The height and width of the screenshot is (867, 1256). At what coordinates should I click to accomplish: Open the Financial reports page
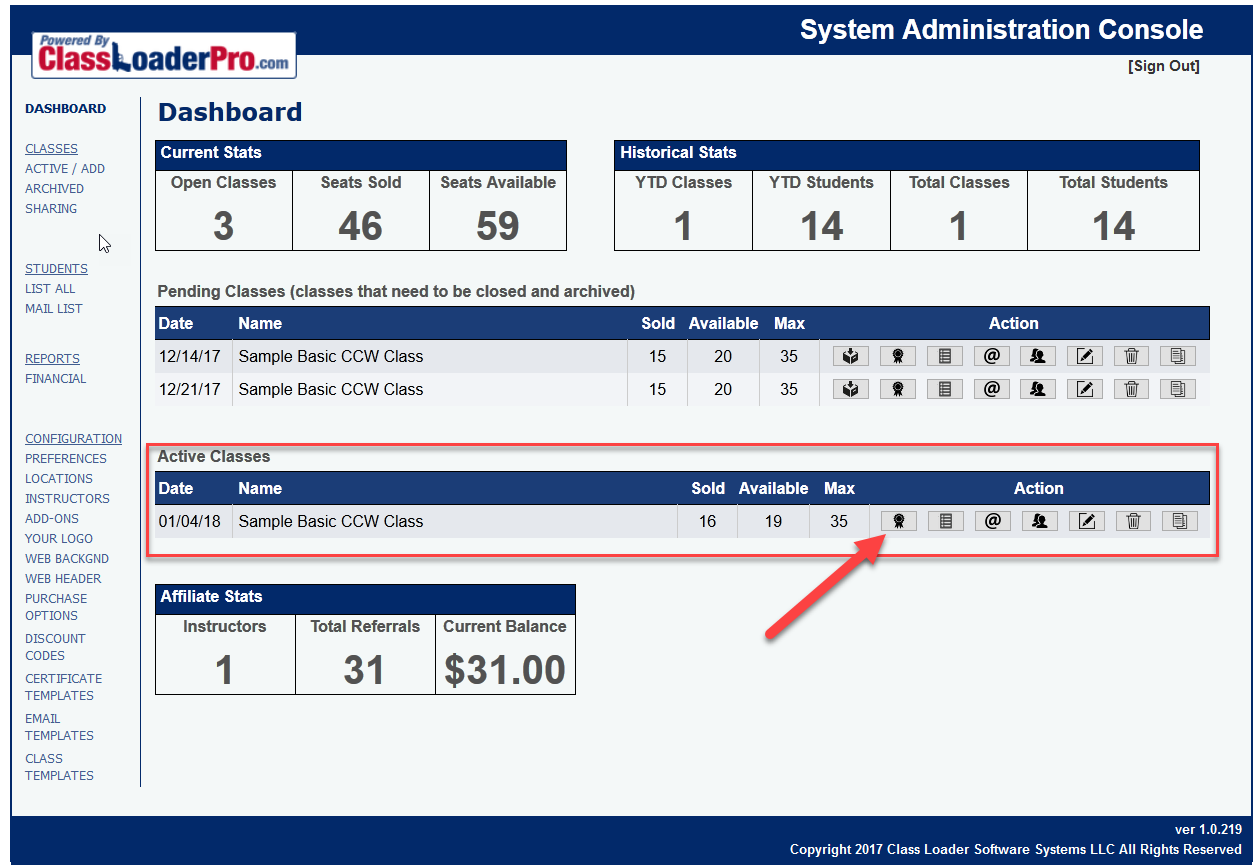pyautogui.click(x=55, y=379)
